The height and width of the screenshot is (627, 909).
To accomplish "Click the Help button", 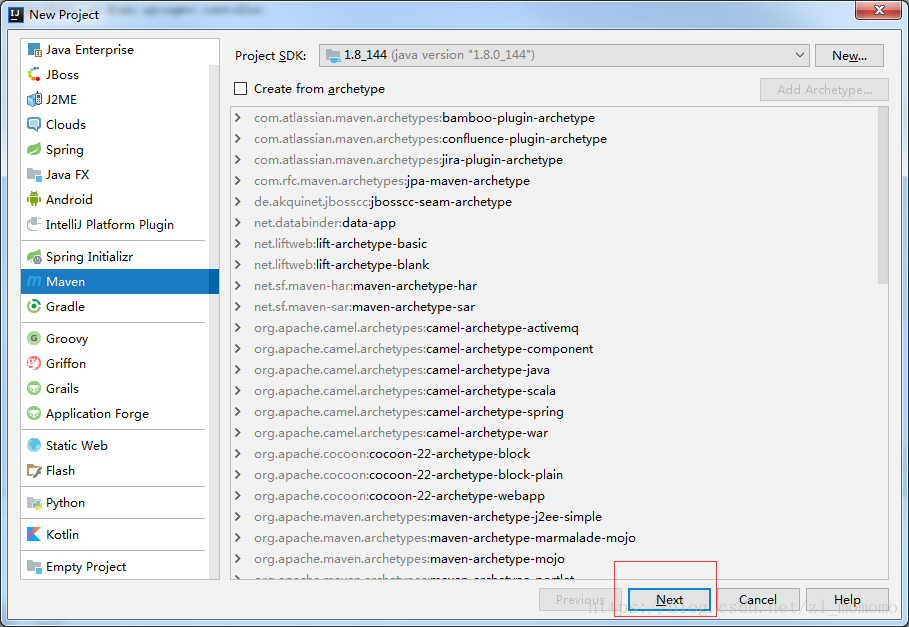I will point(847,600).
